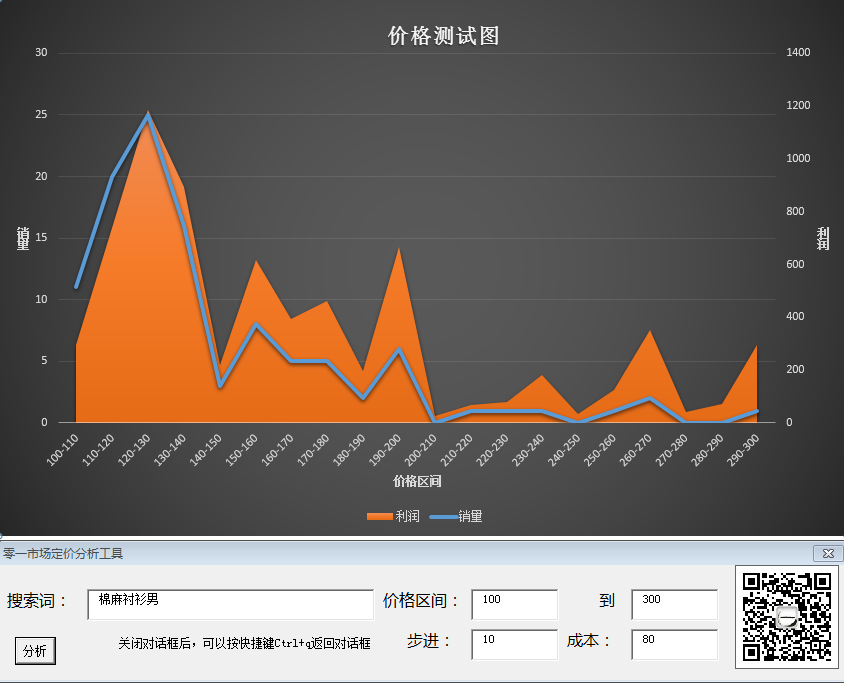844x686 pixels.
Task: Click the left axis value 30
Action: (x=41, y=52)
